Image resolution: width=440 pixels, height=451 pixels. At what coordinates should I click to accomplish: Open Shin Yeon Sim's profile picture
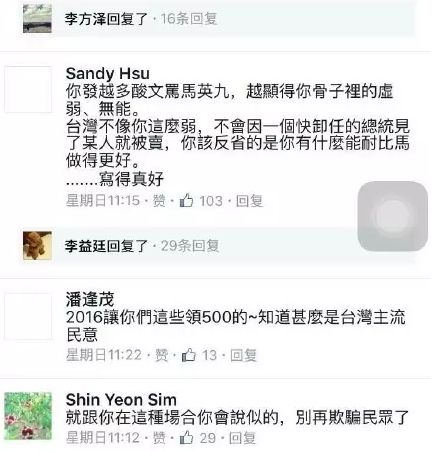(28, 416)
